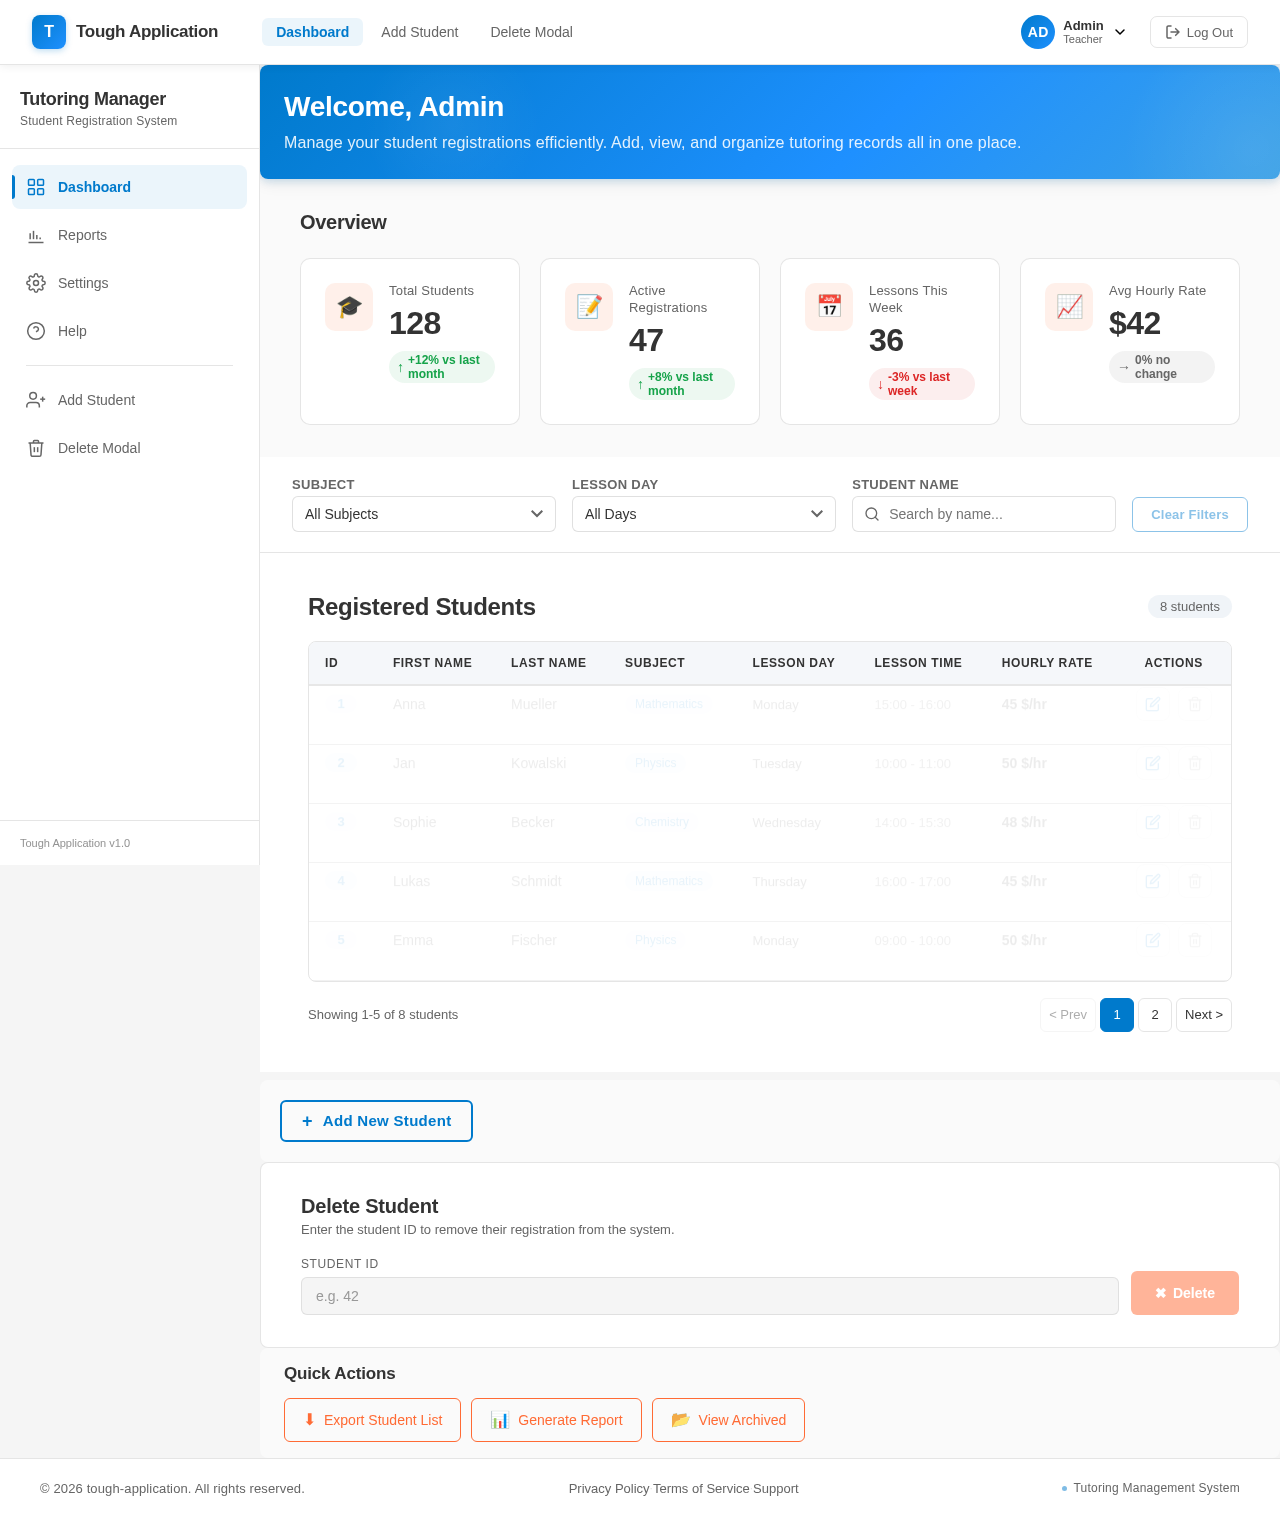Click the Avg Hourly Rate chart icon
This screenshot has height=1518, width=1280.
[x=1069, y=307]
